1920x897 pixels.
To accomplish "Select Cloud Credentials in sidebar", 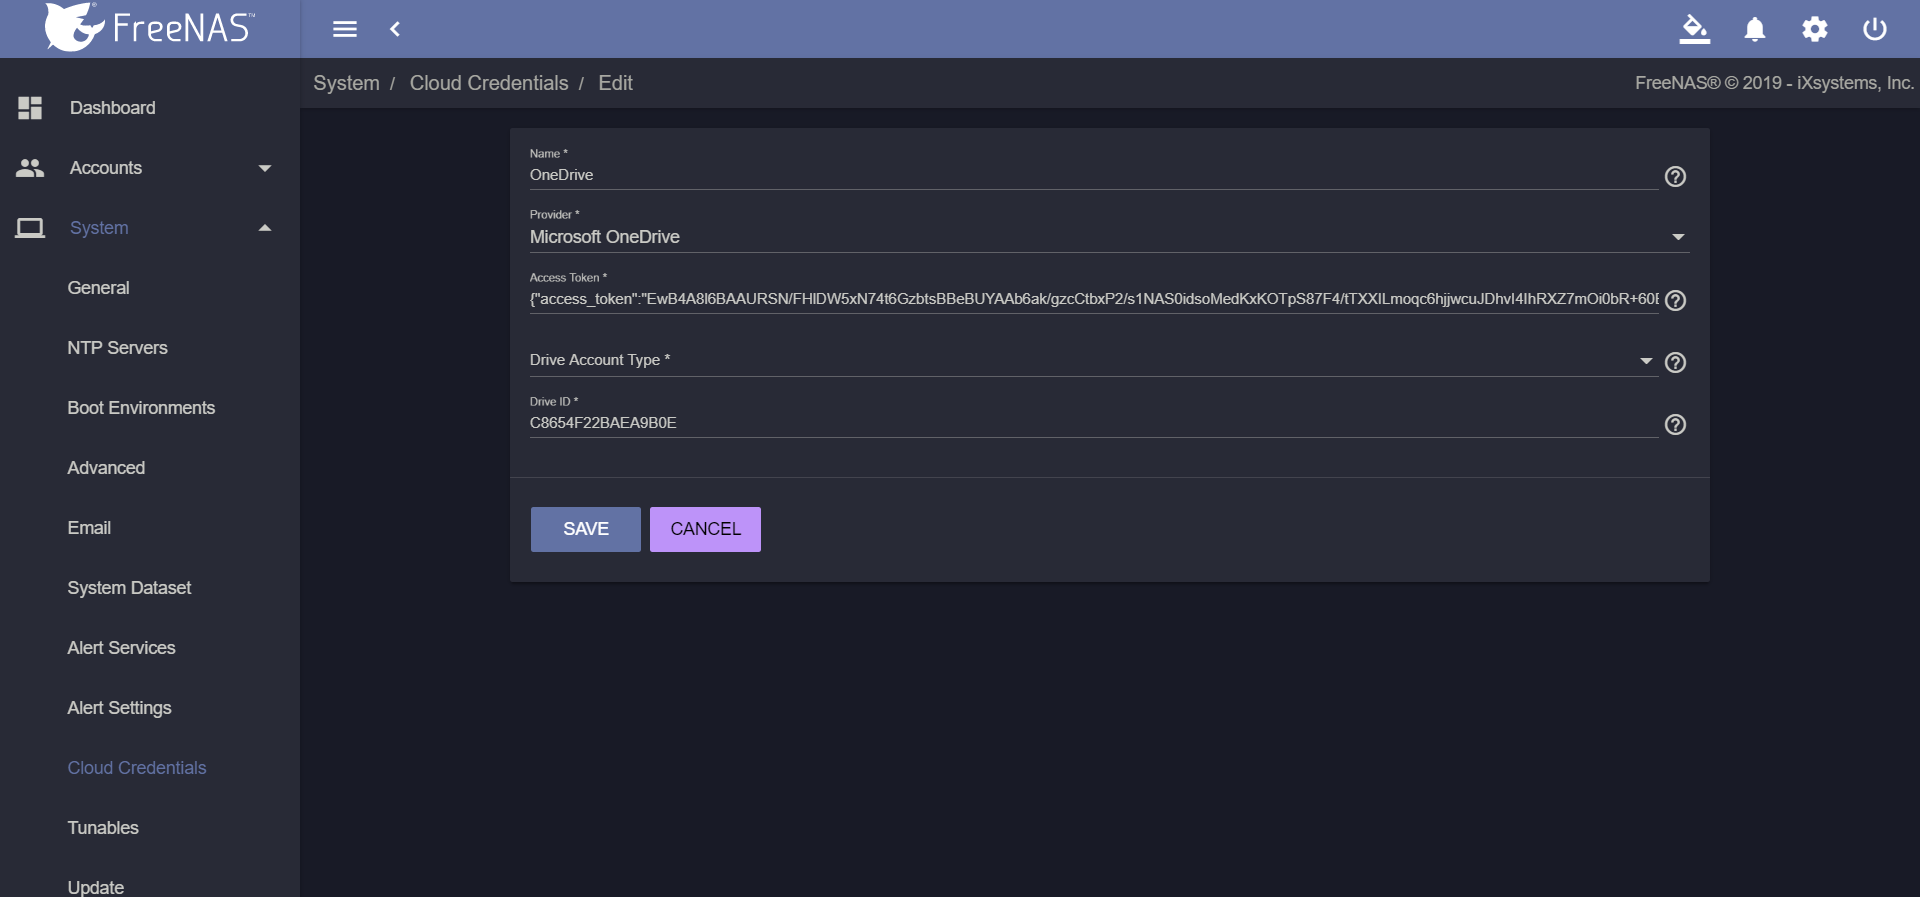I will pos(137,768).
